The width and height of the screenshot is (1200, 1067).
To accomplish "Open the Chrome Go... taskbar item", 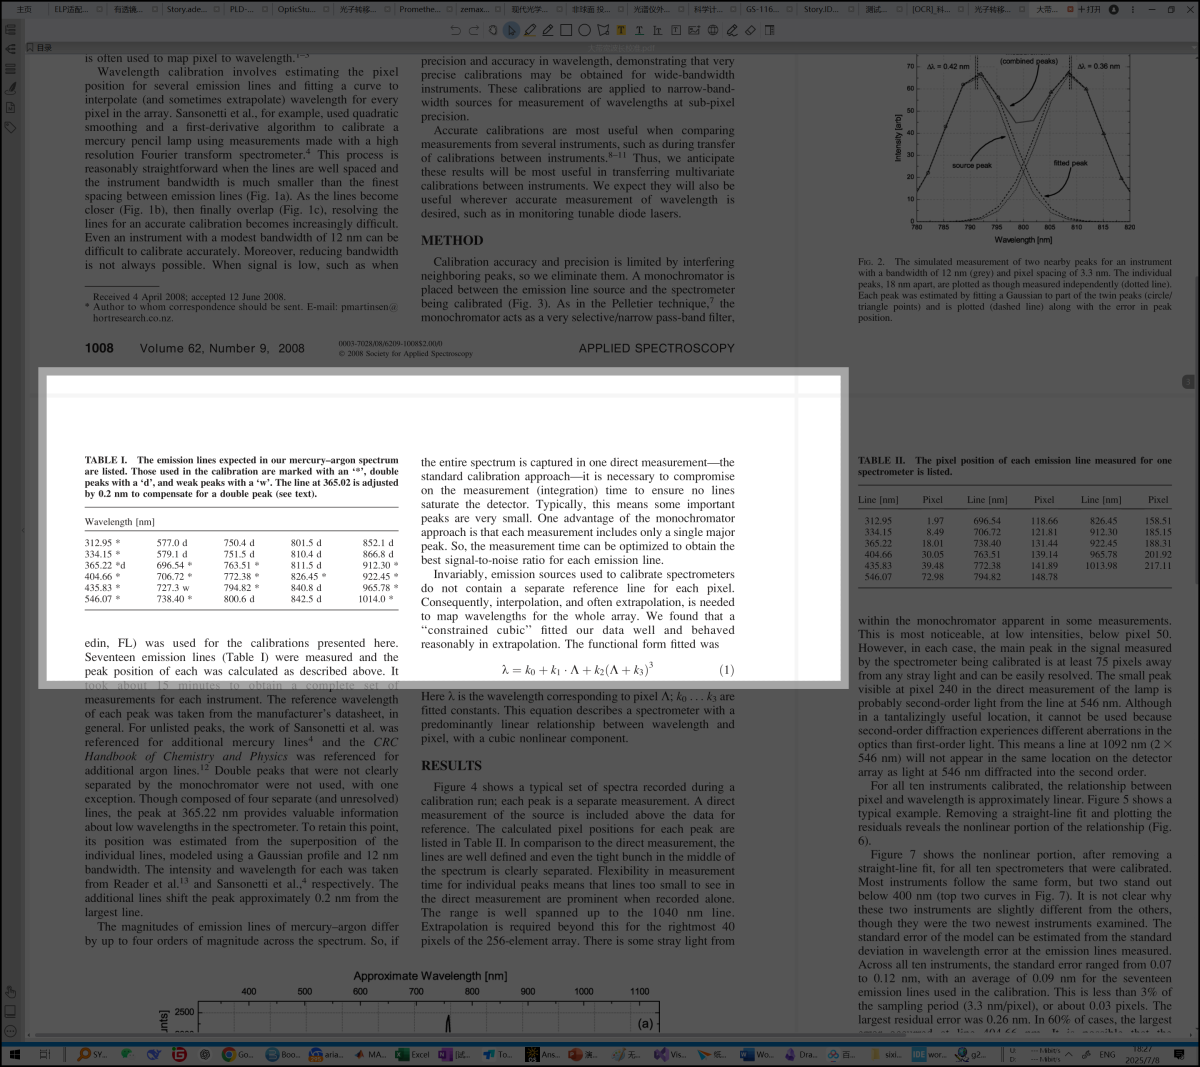I will coord(238,1054).
